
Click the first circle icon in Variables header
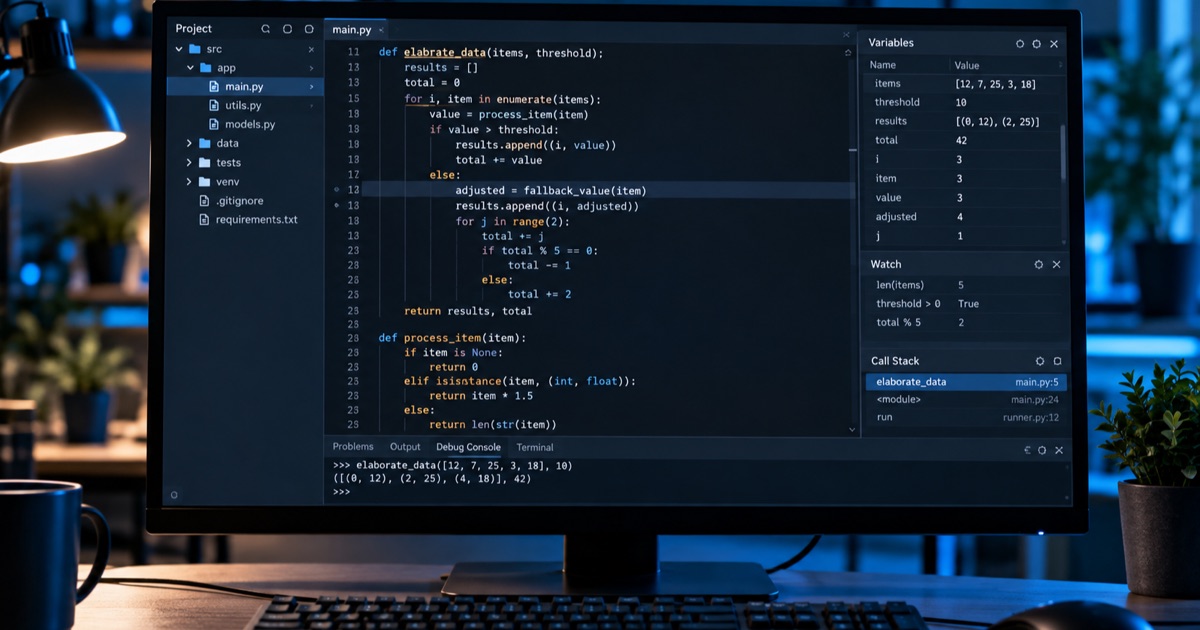point(1020,44)
